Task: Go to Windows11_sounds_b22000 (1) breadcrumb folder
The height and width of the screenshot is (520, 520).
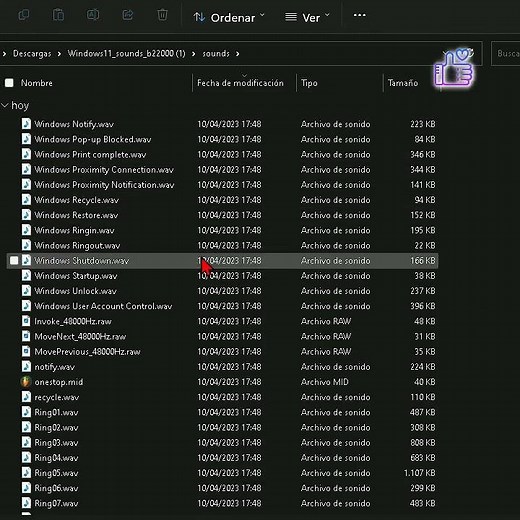Action: click(x=126, y=53)
